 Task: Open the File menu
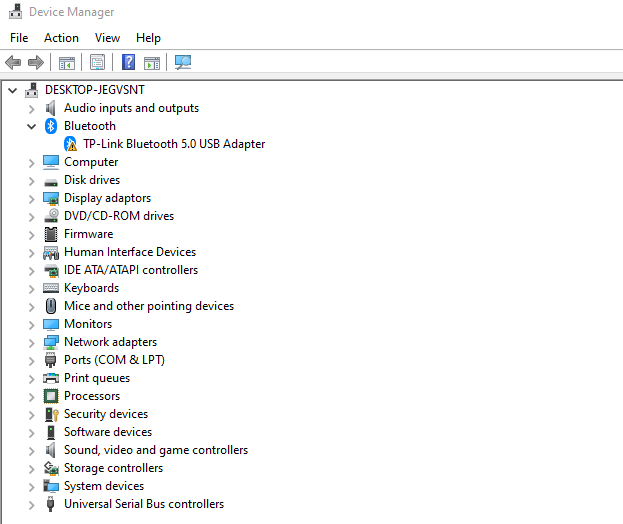(19, 38)
